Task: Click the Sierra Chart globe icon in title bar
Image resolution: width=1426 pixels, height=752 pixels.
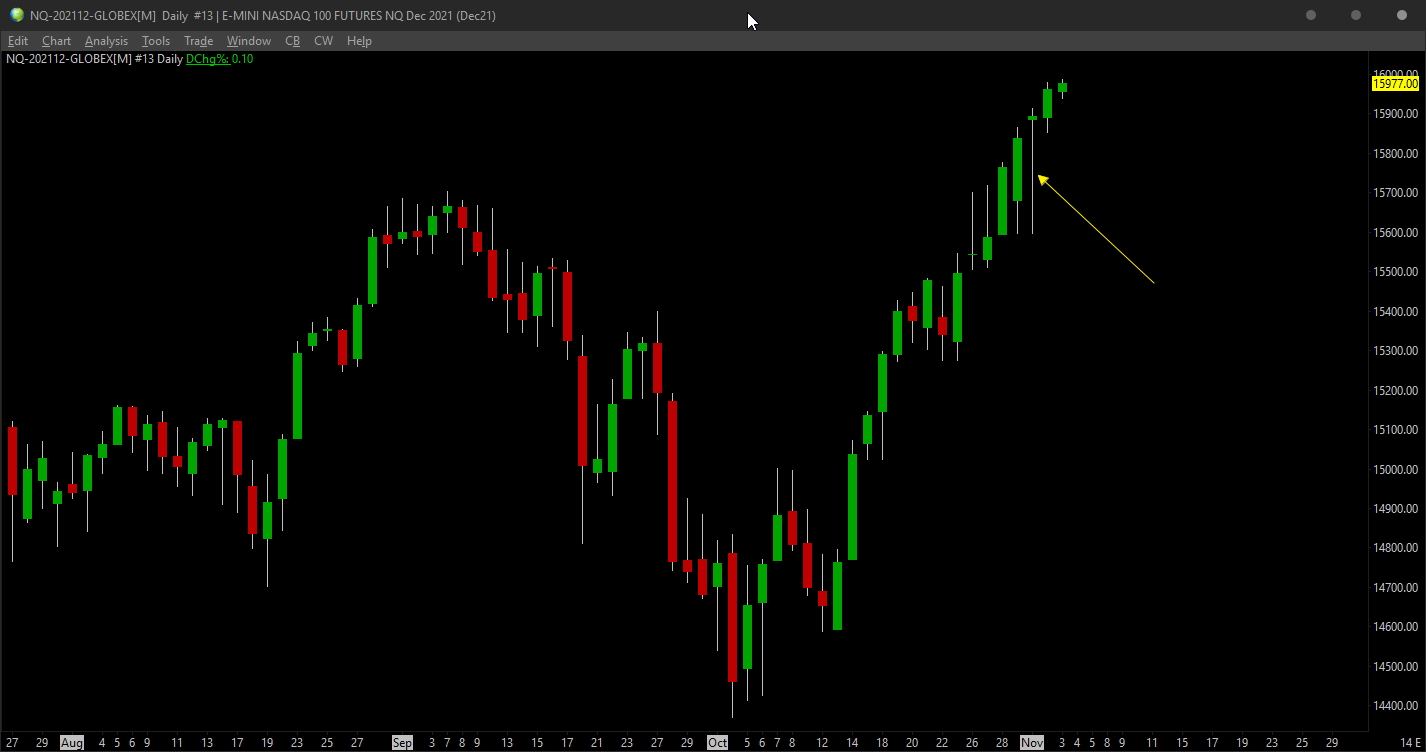Action: point(17,15)
